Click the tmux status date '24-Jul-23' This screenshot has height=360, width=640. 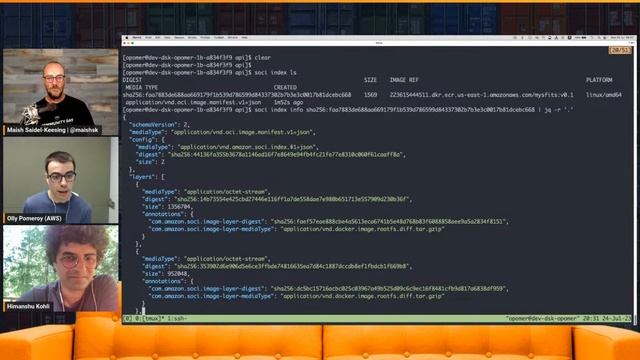click(x=616, y=318)
